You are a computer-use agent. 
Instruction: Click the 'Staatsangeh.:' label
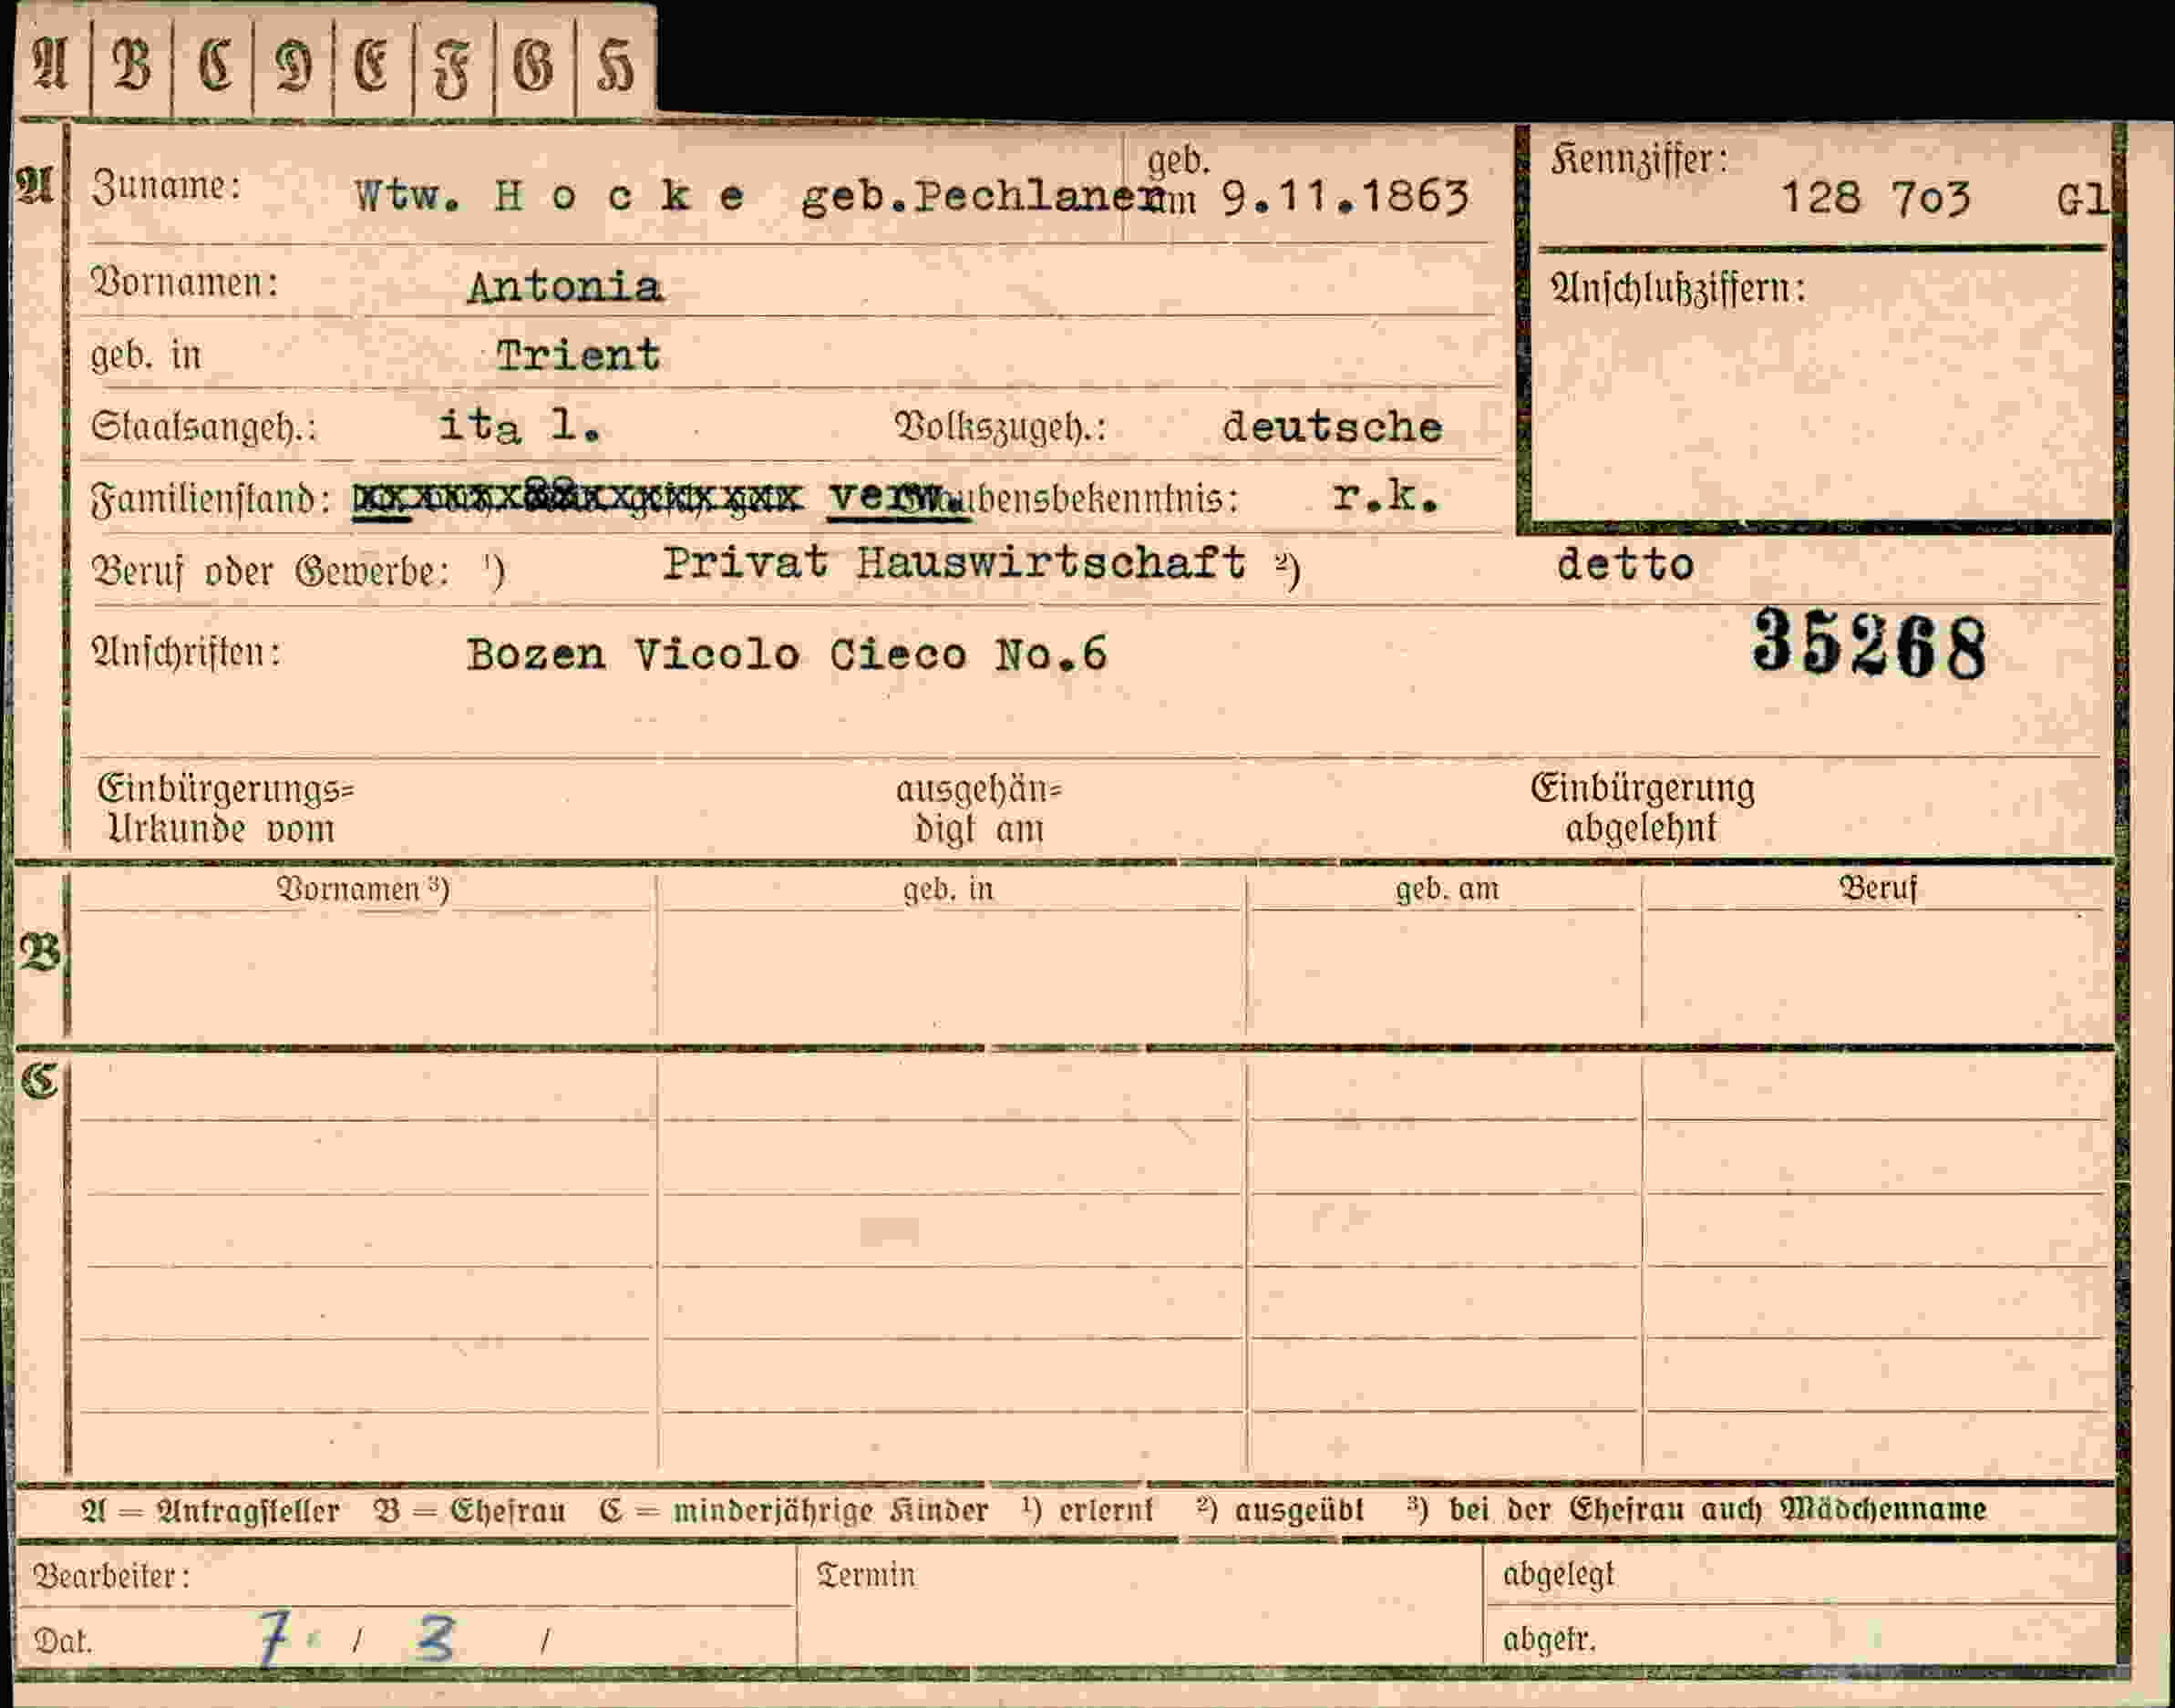point(204,427)
